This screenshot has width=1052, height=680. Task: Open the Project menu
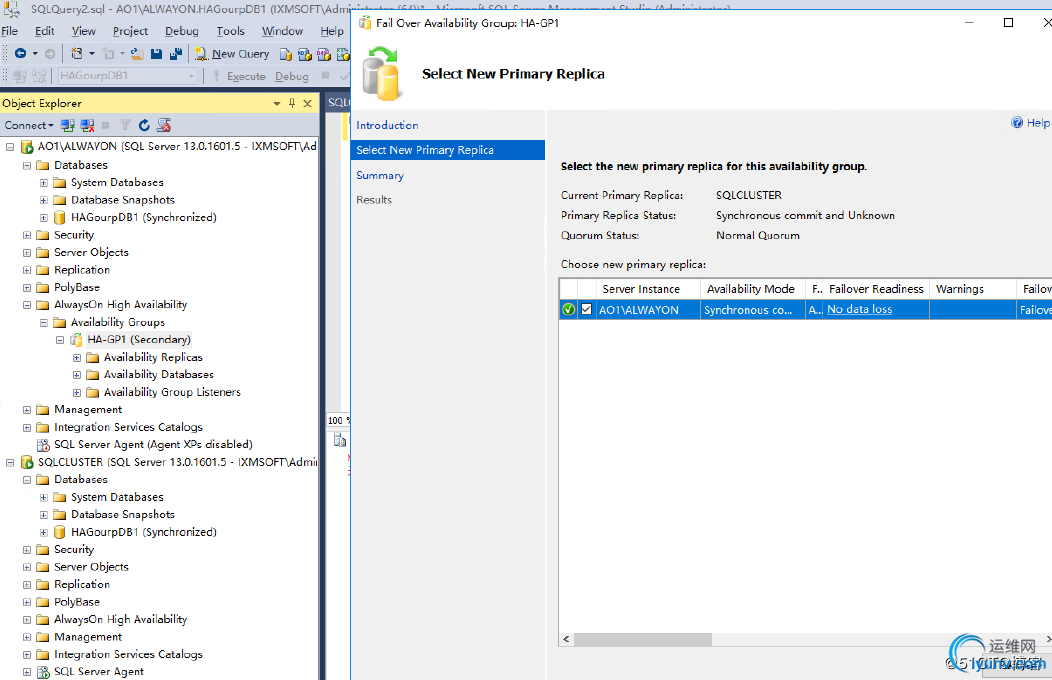point(130,31)
